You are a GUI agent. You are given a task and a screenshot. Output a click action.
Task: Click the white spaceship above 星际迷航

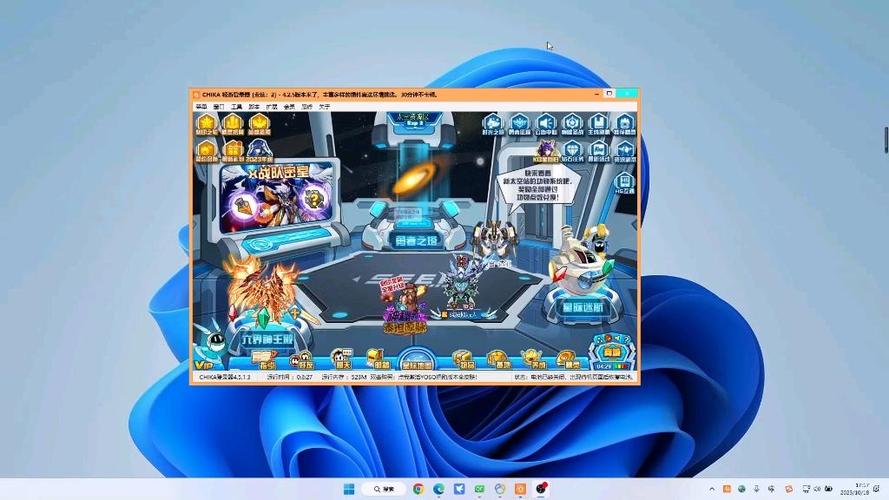tap(581, 264)
